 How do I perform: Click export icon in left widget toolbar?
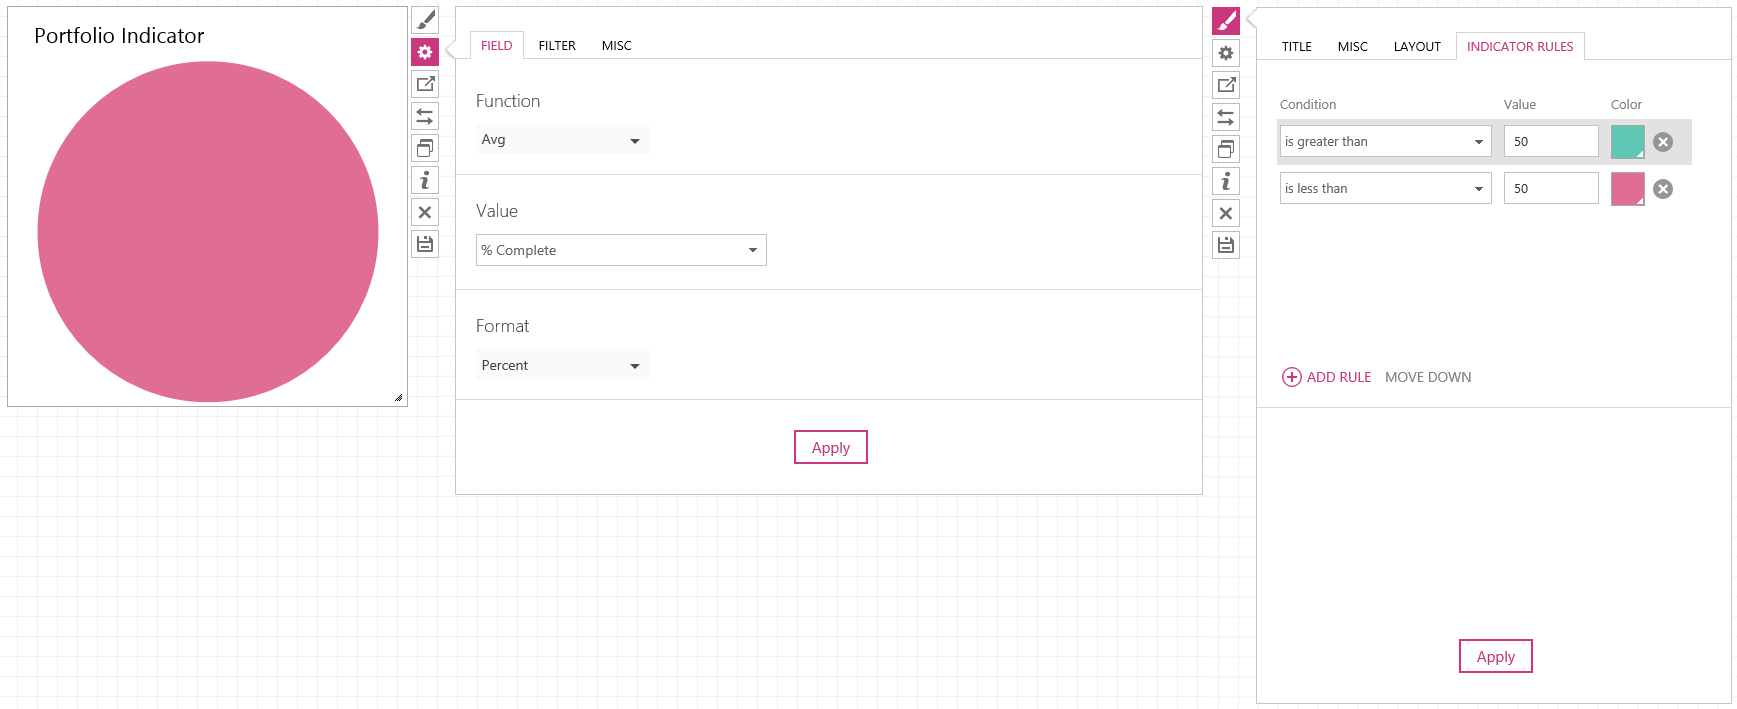click(425, 84)
